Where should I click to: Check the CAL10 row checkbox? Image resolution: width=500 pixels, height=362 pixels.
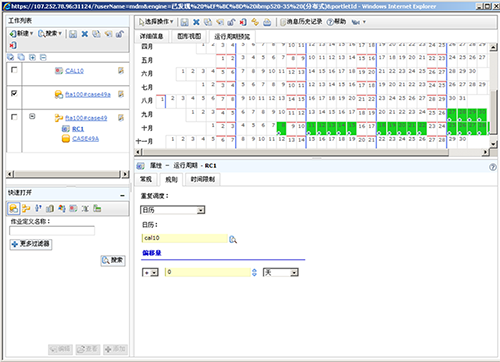coord(14,70)
